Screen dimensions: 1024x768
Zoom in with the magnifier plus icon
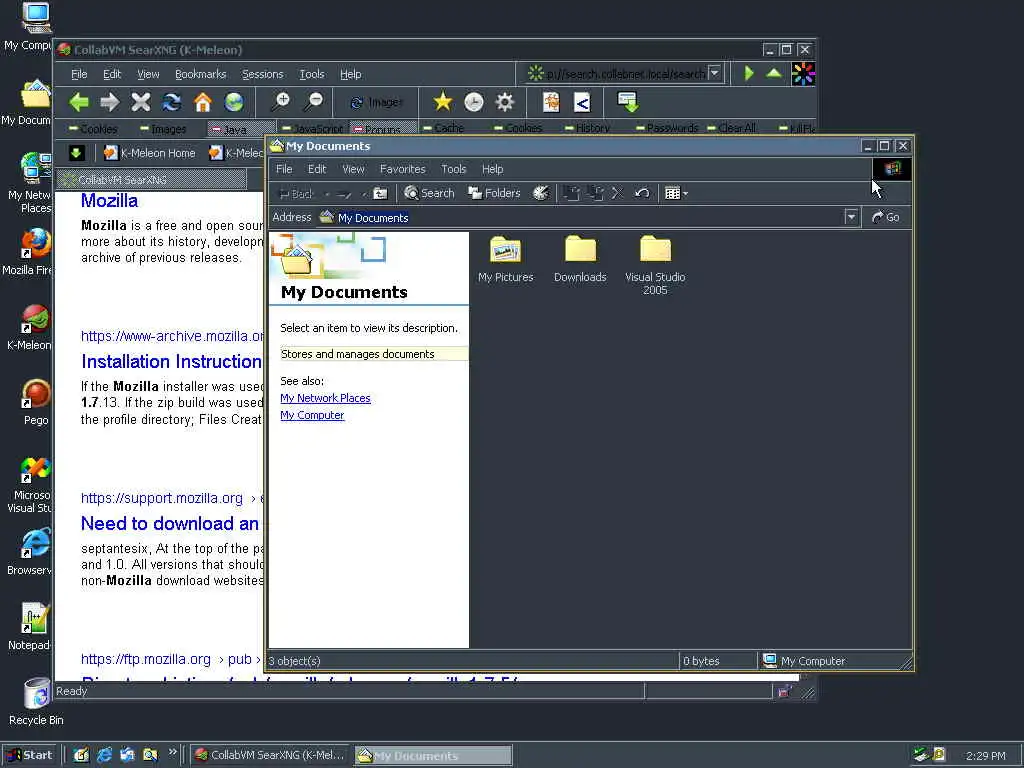tap(280, 102)
